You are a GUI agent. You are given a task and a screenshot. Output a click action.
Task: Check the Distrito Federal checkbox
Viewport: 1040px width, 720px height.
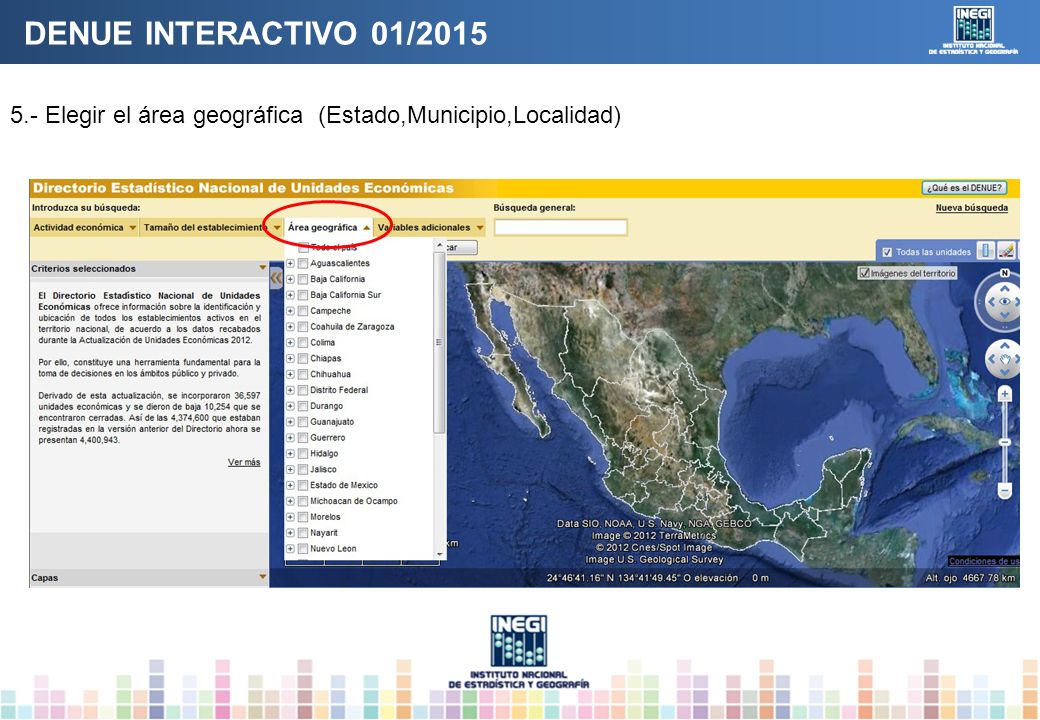point(303,390)
